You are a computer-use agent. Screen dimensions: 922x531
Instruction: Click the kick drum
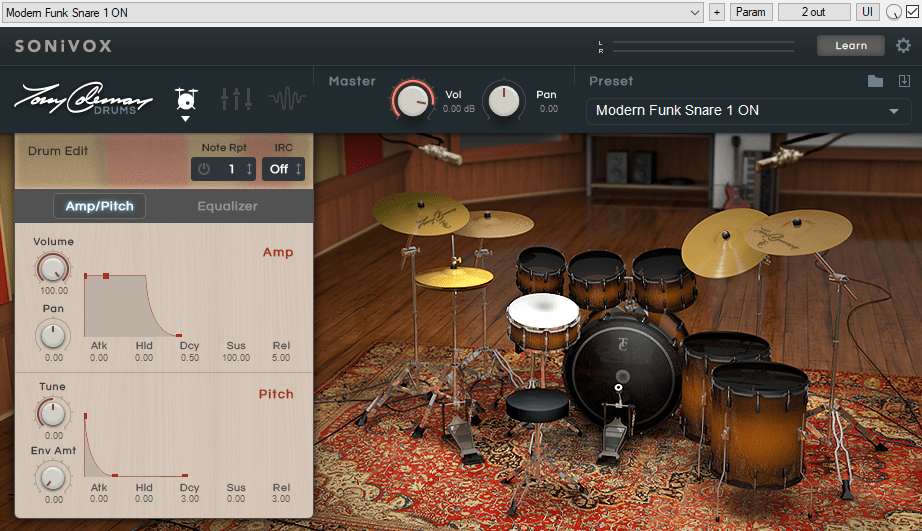pos(623,372)
